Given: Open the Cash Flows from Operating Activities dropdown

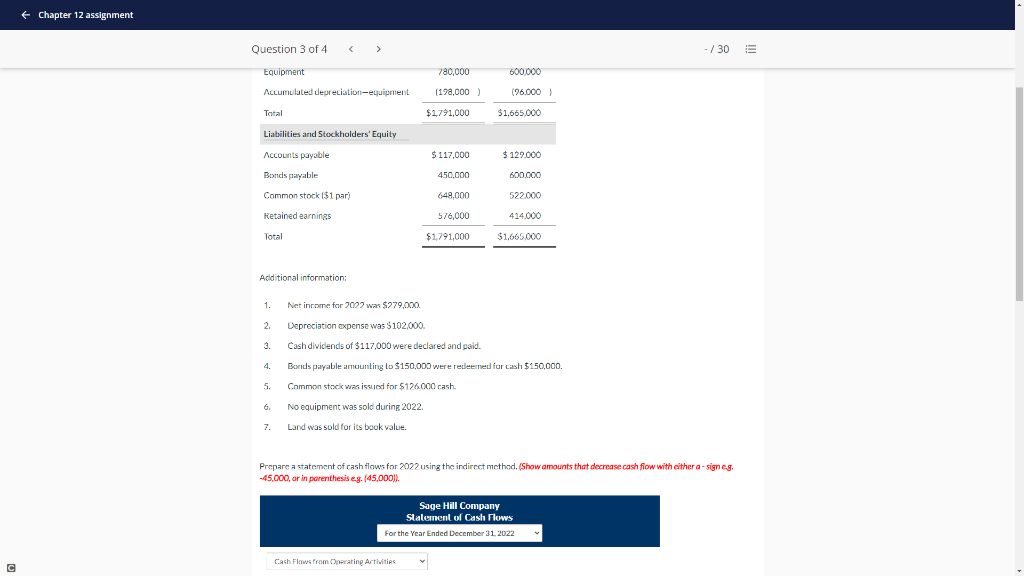Looking at the screenshot, I should click(347, 561).
